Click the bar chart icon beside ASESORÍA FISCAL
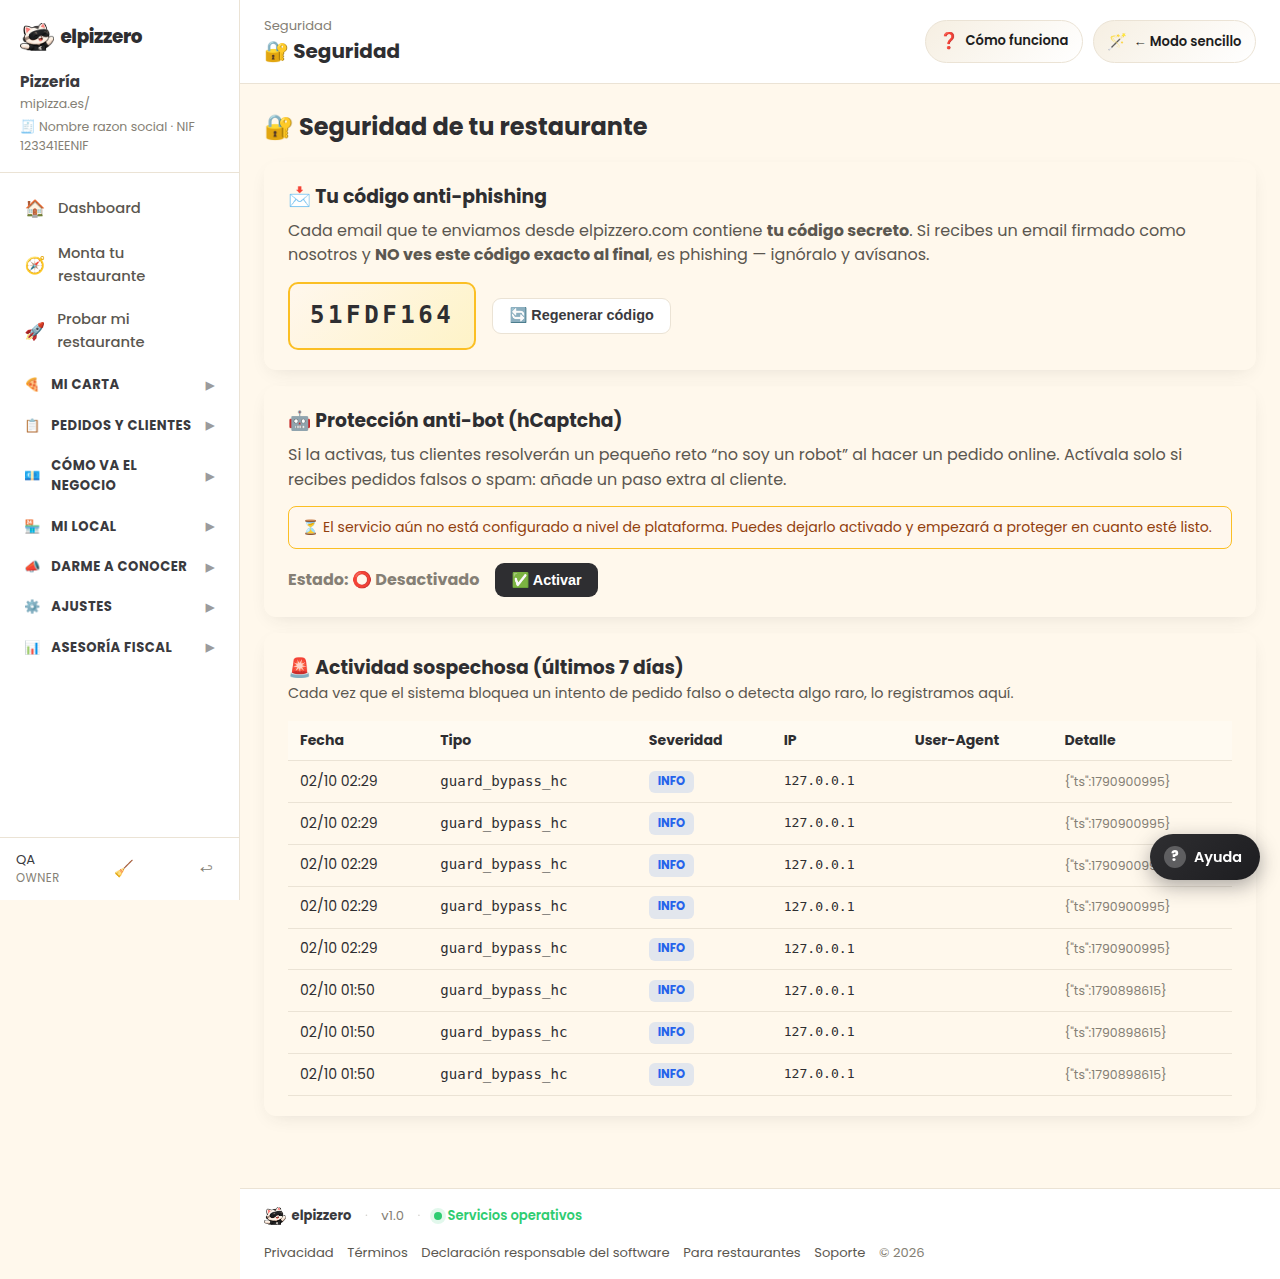Image resolution: width=1280 pixels, height=1279 pixels. coord(32,647)
